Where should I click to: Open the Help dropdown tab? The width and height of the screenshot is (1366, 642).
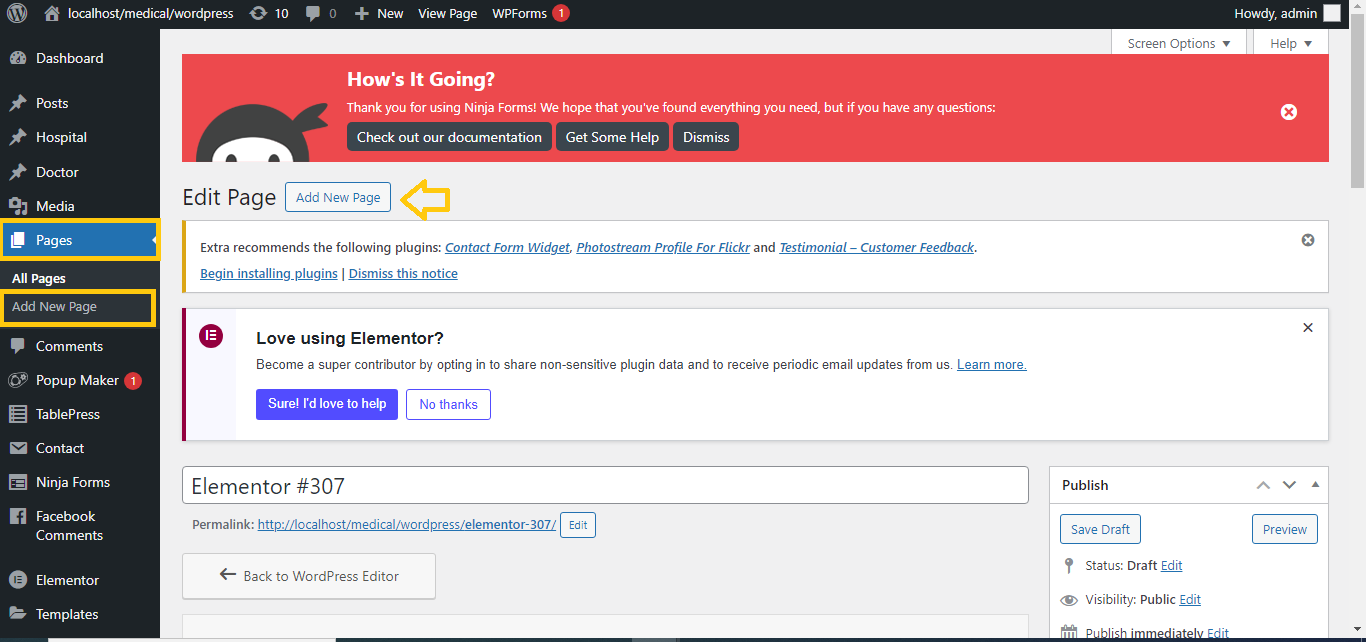click(1291, 43)
